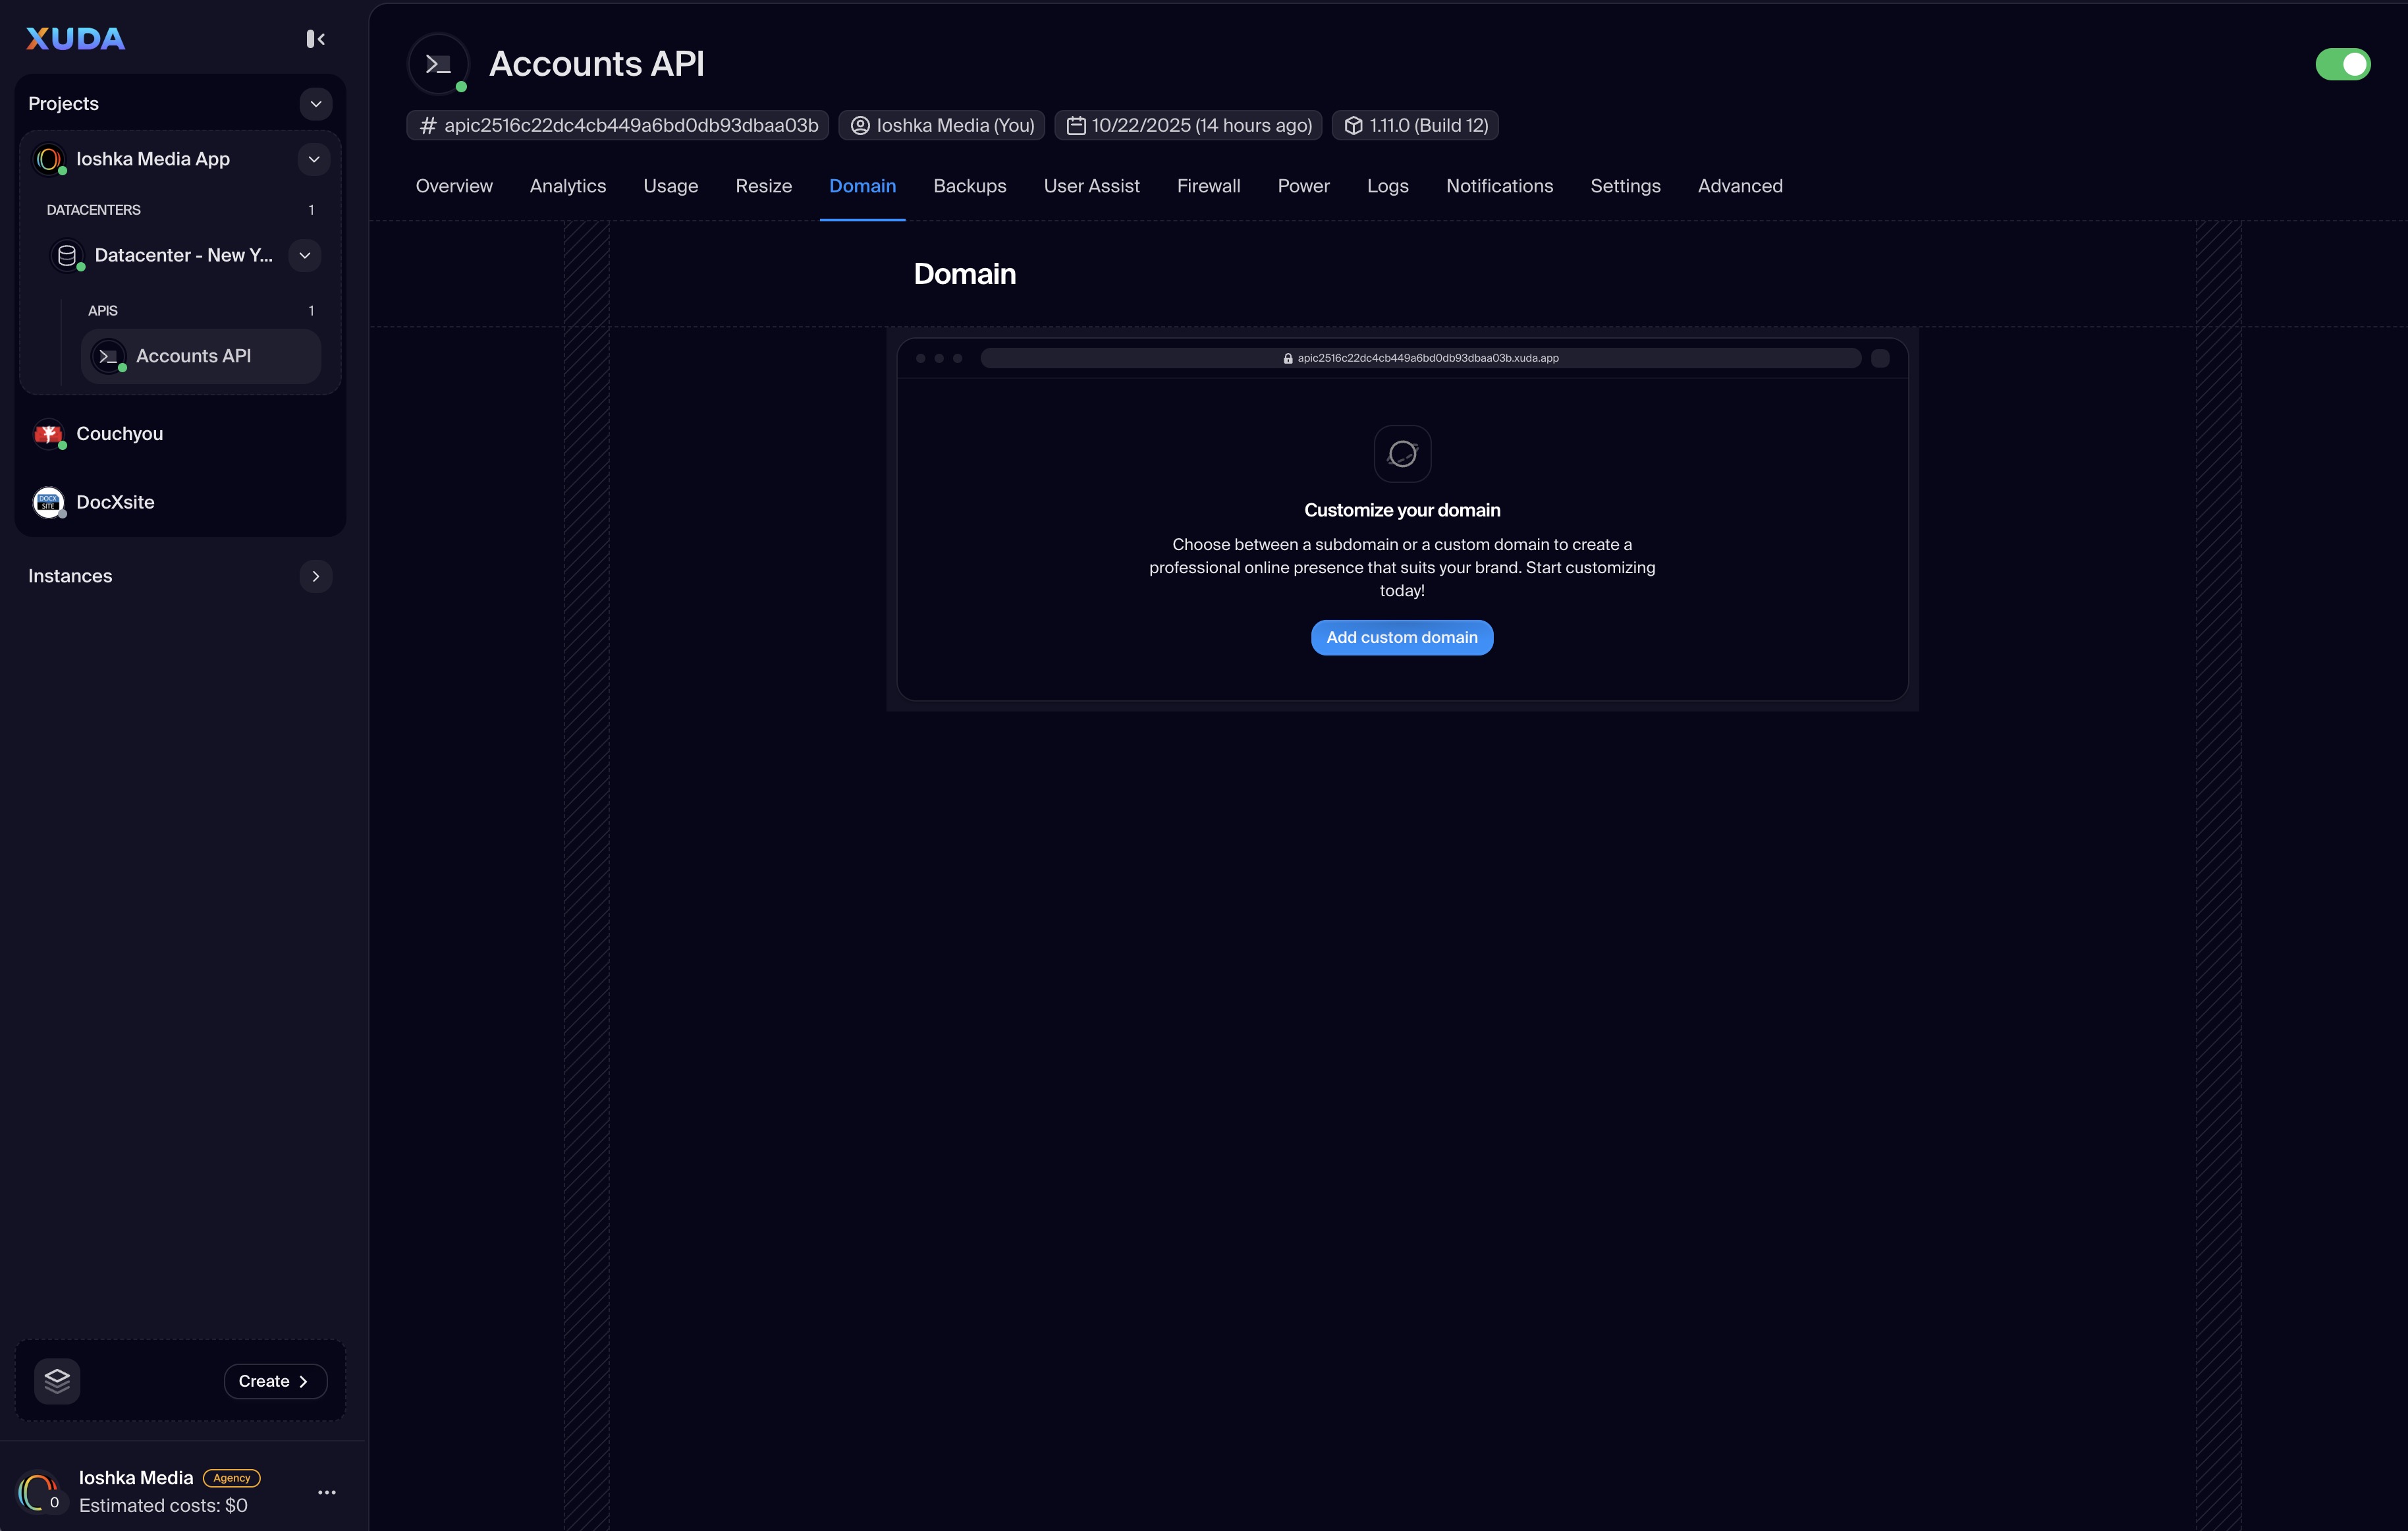Click the xuda.app URL address bar

click(1420, 358)
